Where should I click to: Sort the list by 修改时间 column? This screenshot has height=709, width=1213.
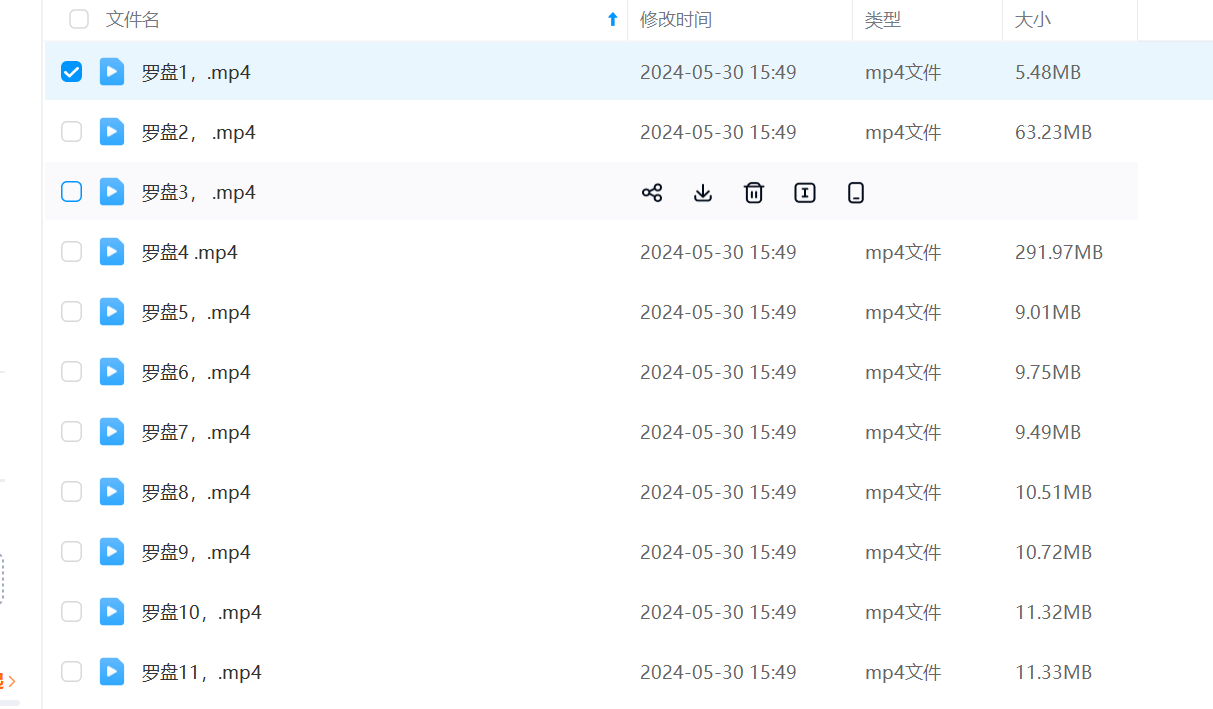click(676, 20)
